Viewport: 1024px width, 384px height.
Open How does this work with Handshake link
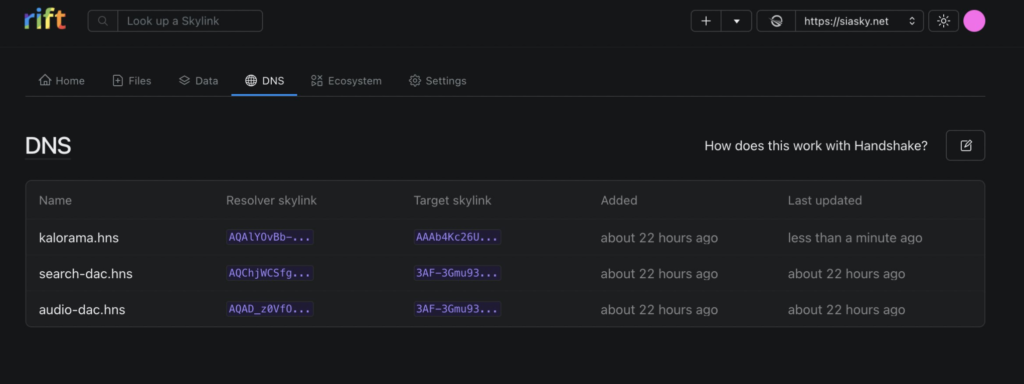coord(816,146)
